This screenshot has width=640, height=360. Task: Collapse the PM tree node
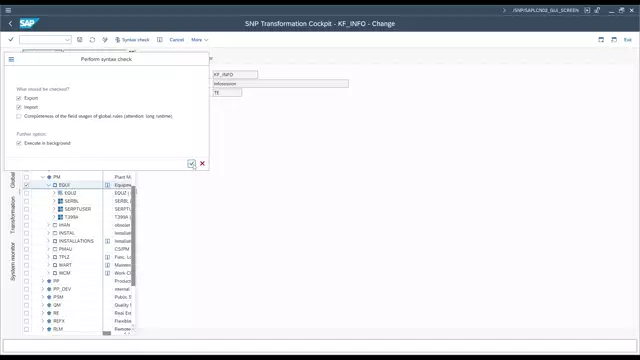[42, 177]
